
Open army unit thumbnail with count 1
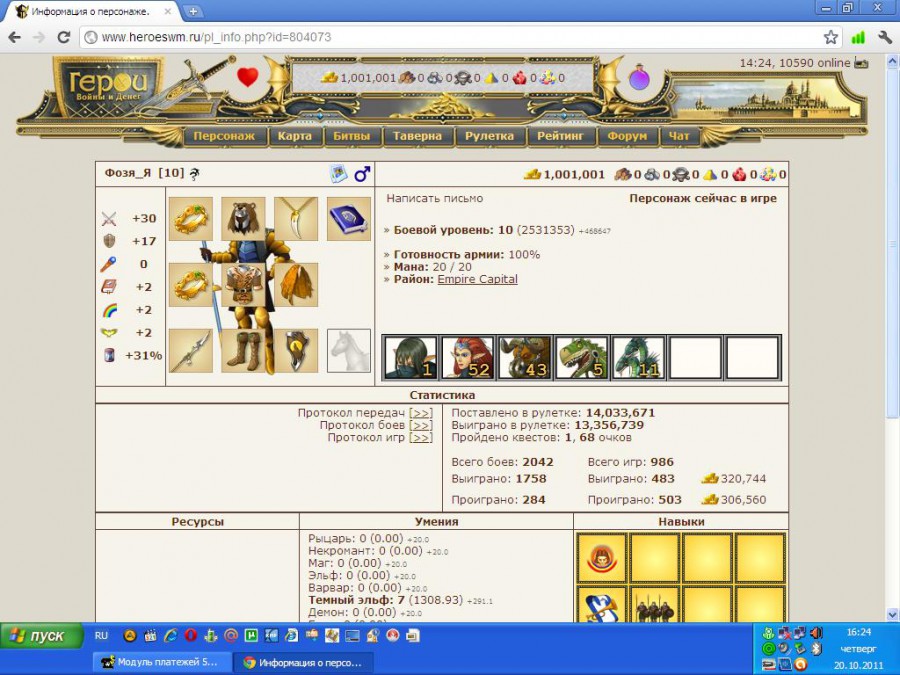pyautogui.click(x=410, y=358)
